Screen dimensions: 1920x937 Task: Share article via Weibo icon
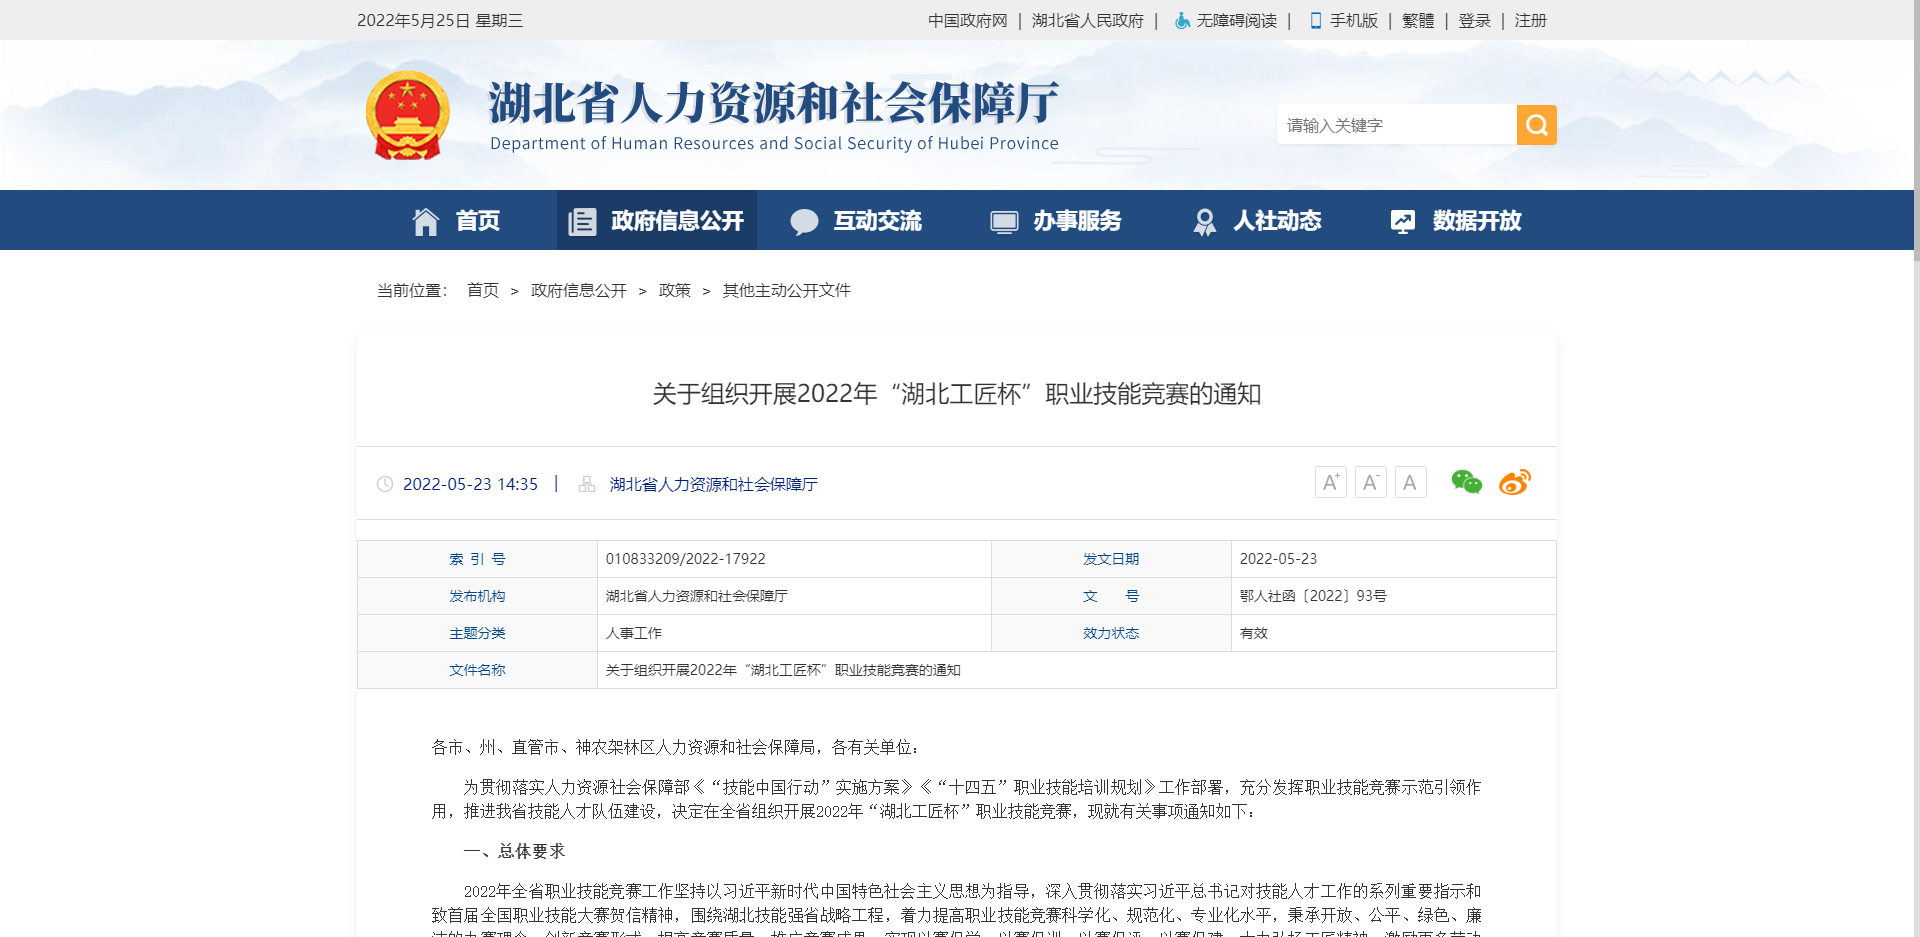[x=1514, y=482]
